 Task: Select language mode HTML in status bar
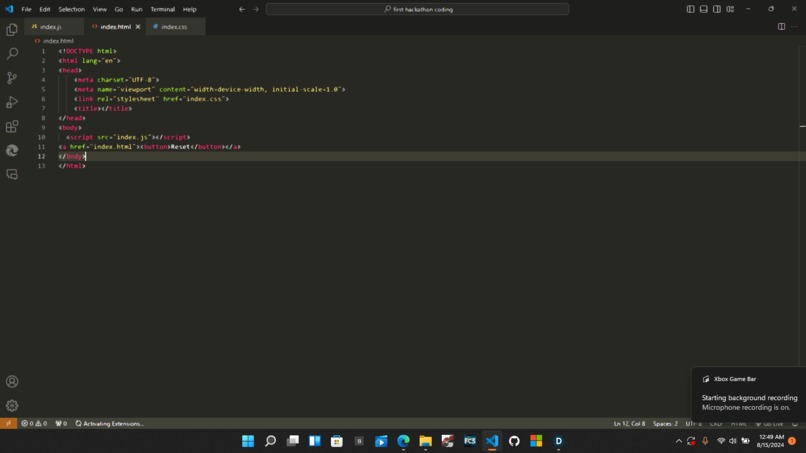pos(739,424)
